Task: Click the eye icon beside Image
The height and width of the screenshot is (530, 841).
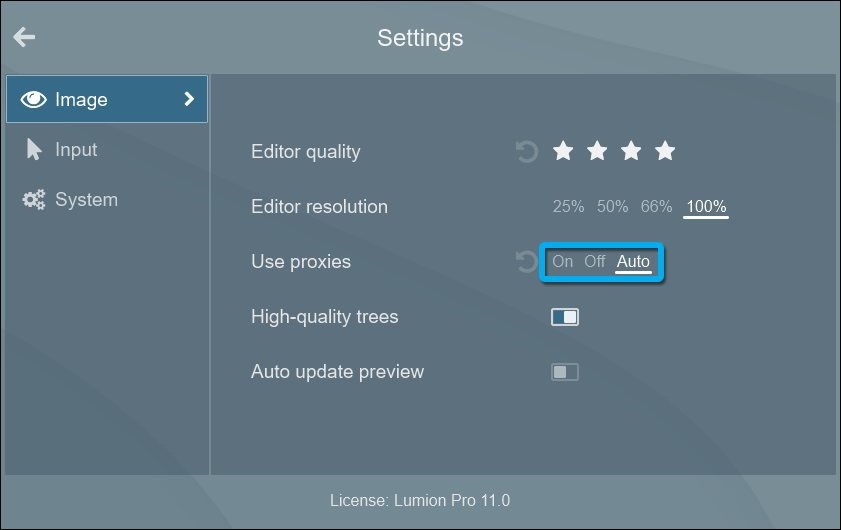Action: [x=34, y=100]
